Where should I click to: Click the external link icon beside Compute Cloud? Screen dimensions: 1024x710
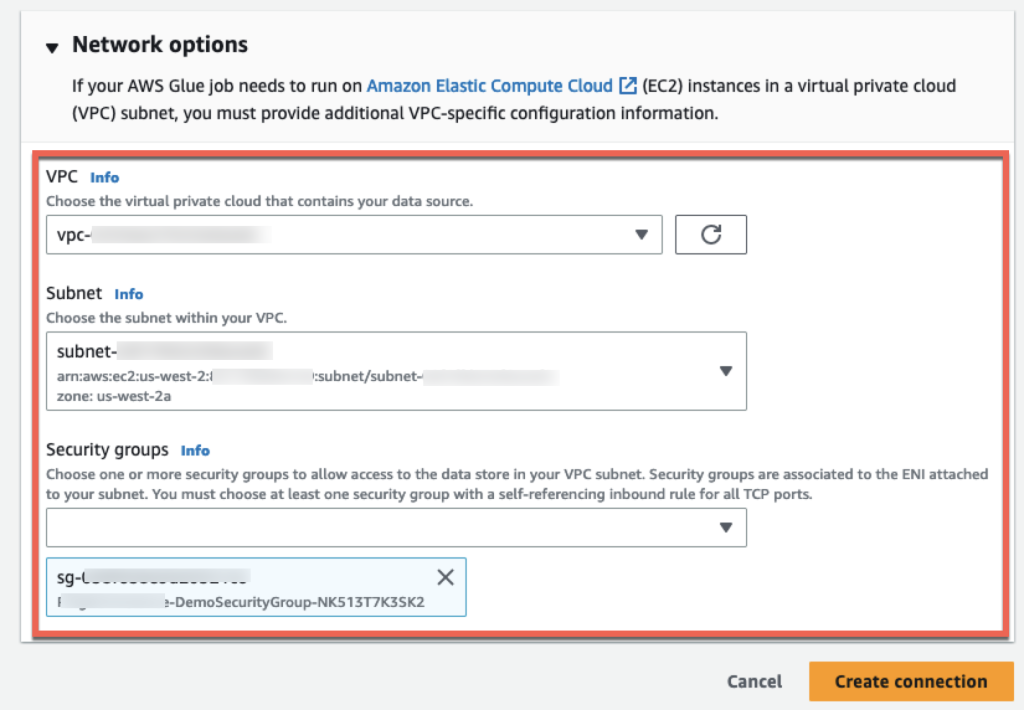click(628, 86)
